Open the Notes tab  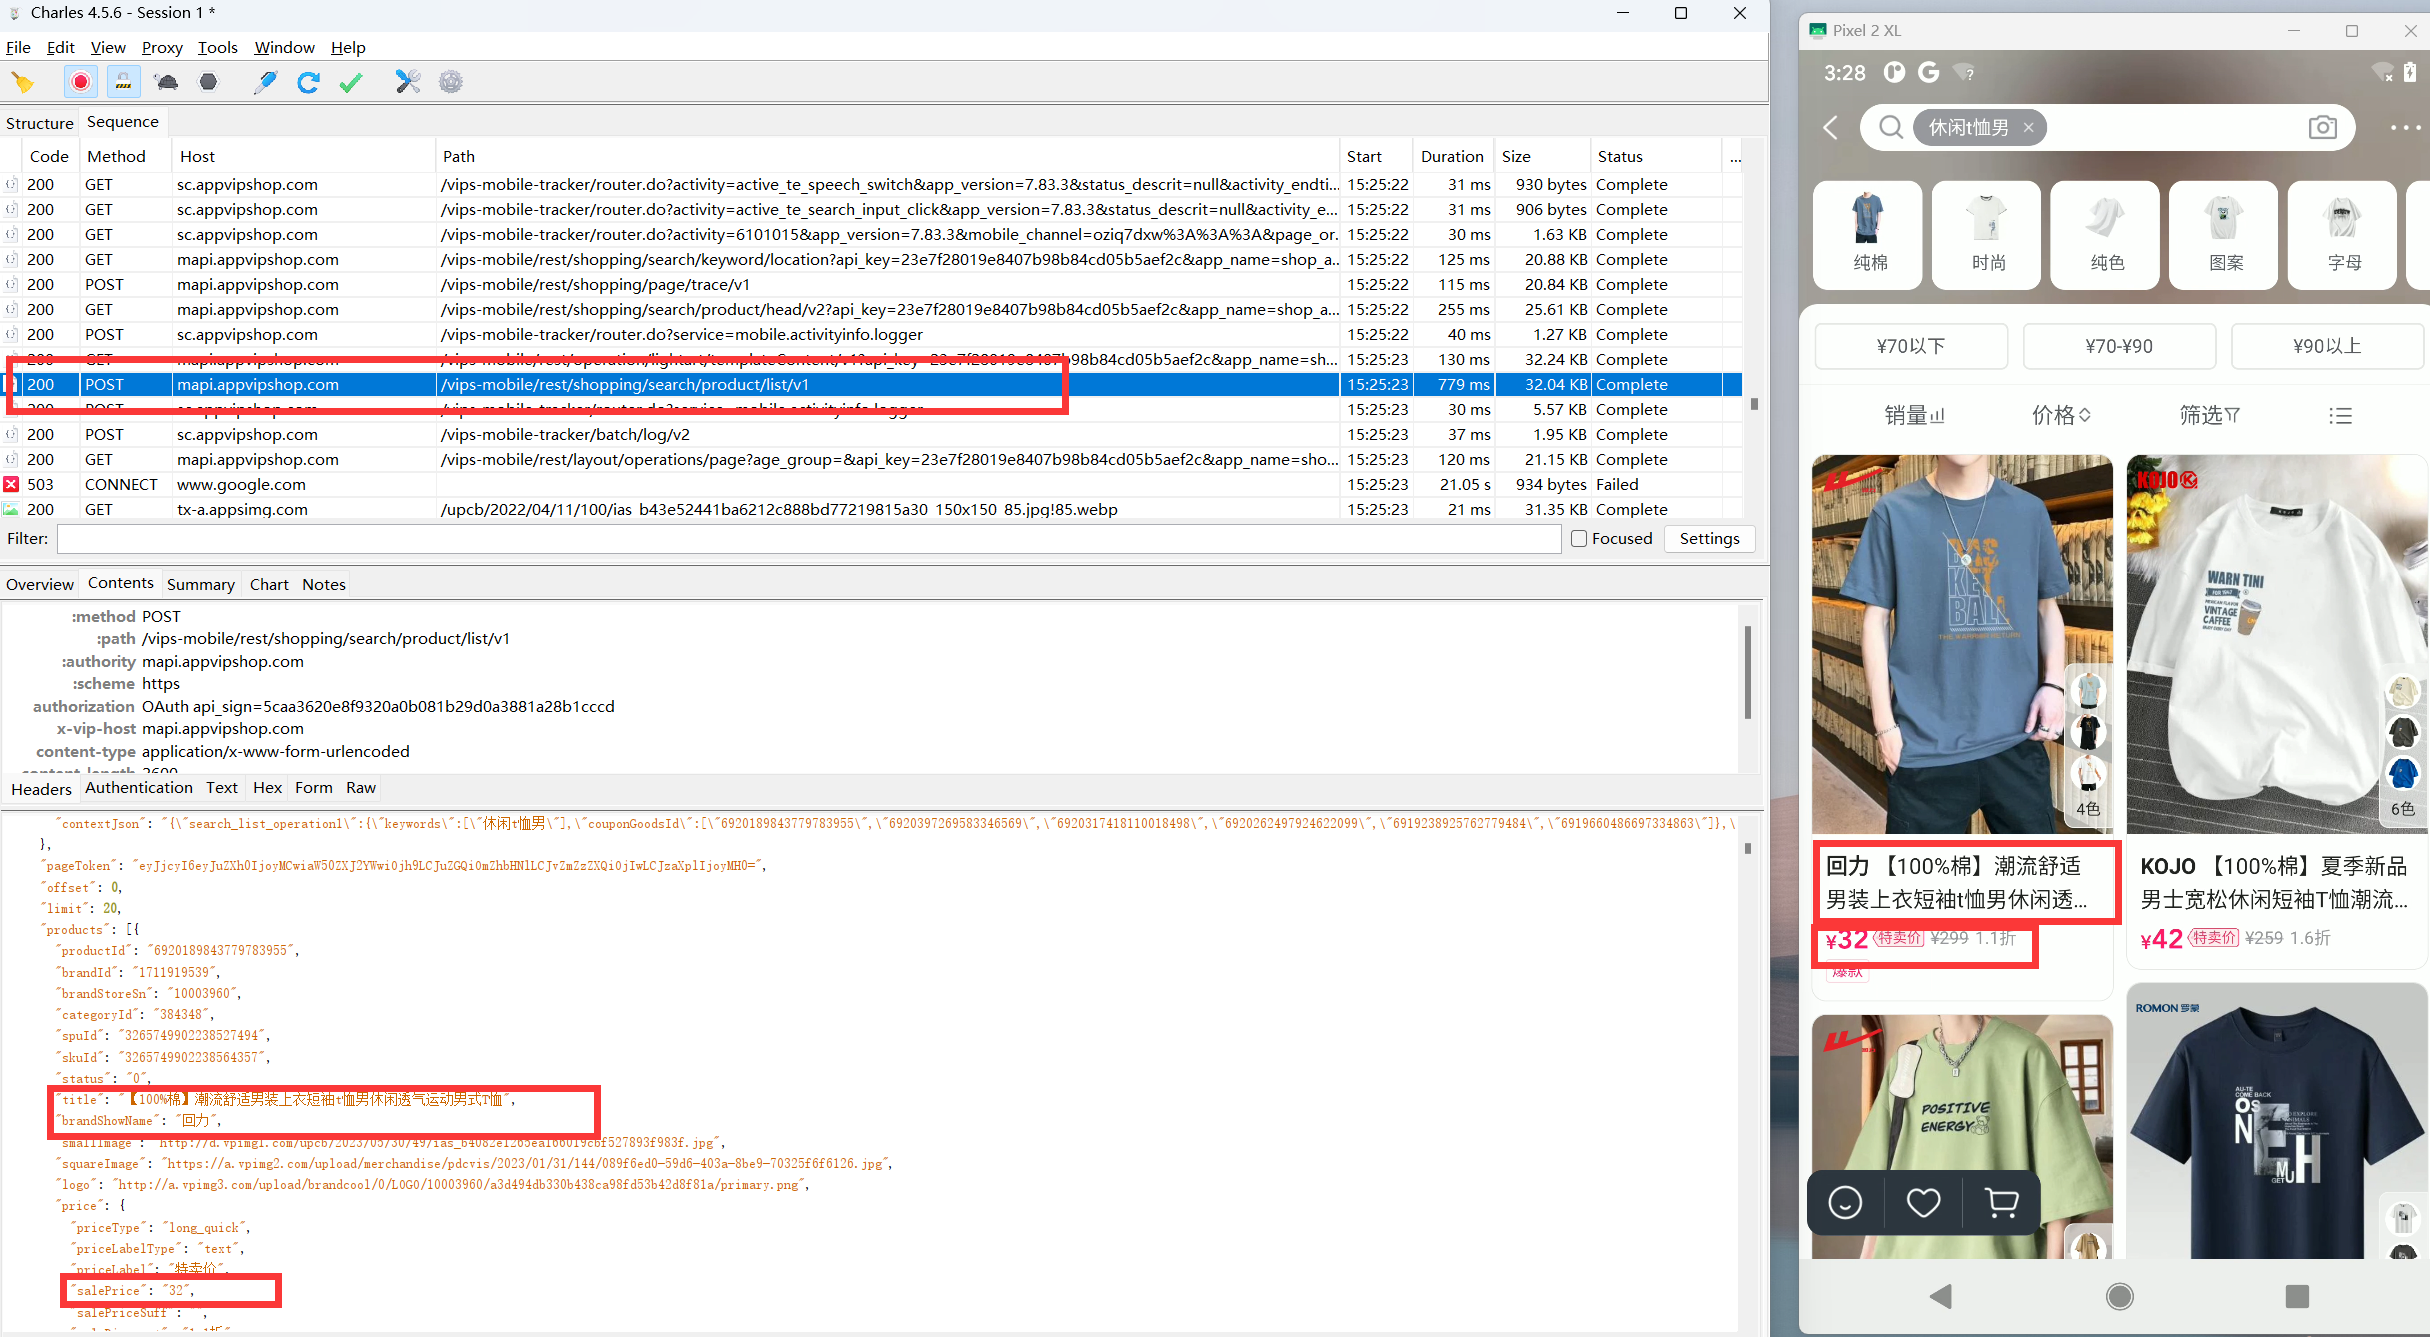click(324, 584)
